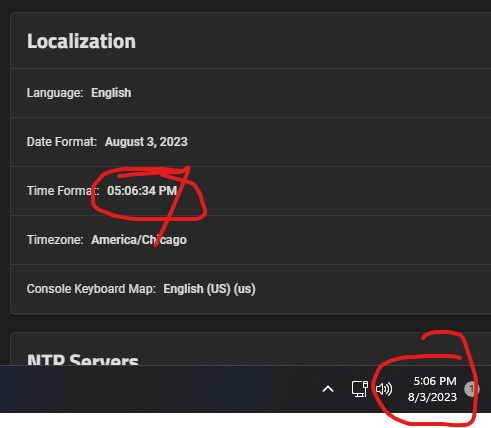Viewport: 491px width, 428px height.
Task: Click the Localization card heading
Action: (81, 41)
